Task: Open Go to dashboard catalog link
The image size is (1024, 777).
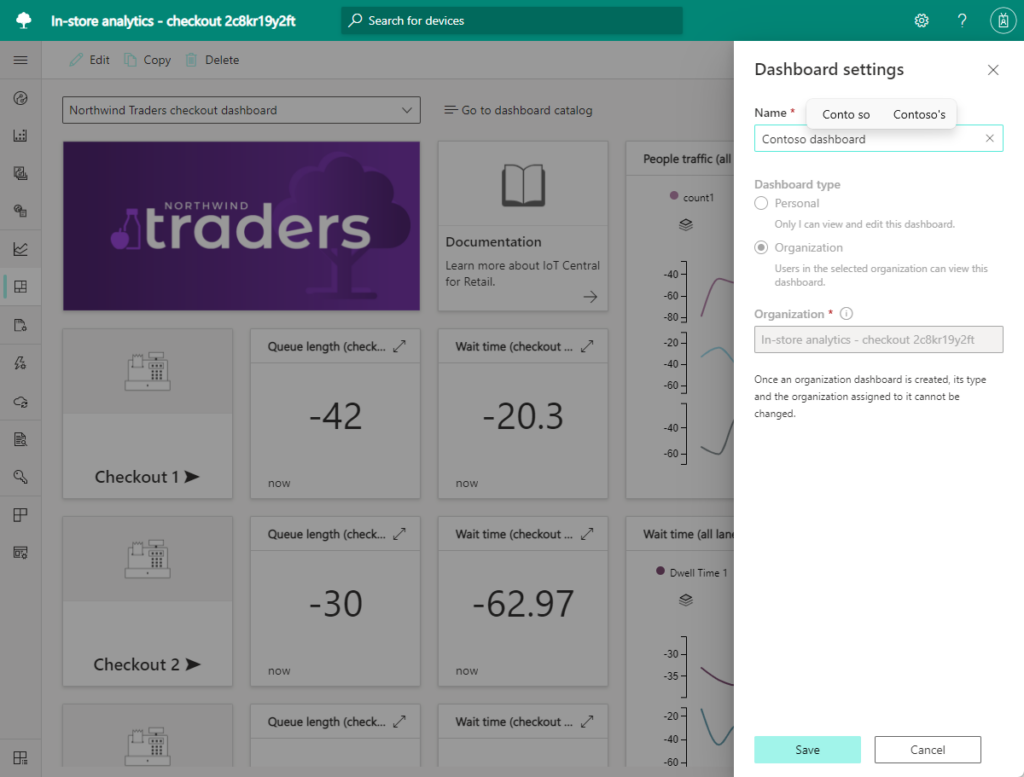Action: pos(517,110)
